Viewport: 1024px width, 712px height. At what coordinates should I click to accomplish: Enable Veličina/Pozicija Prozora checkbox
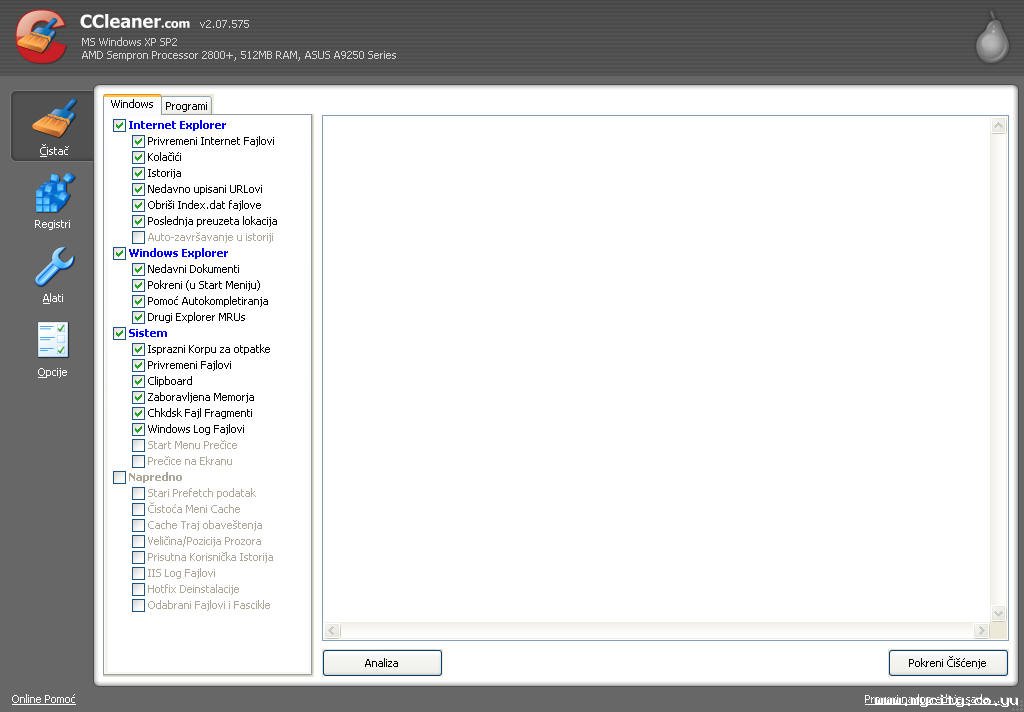pyautogui.click(x=138, y=542)
